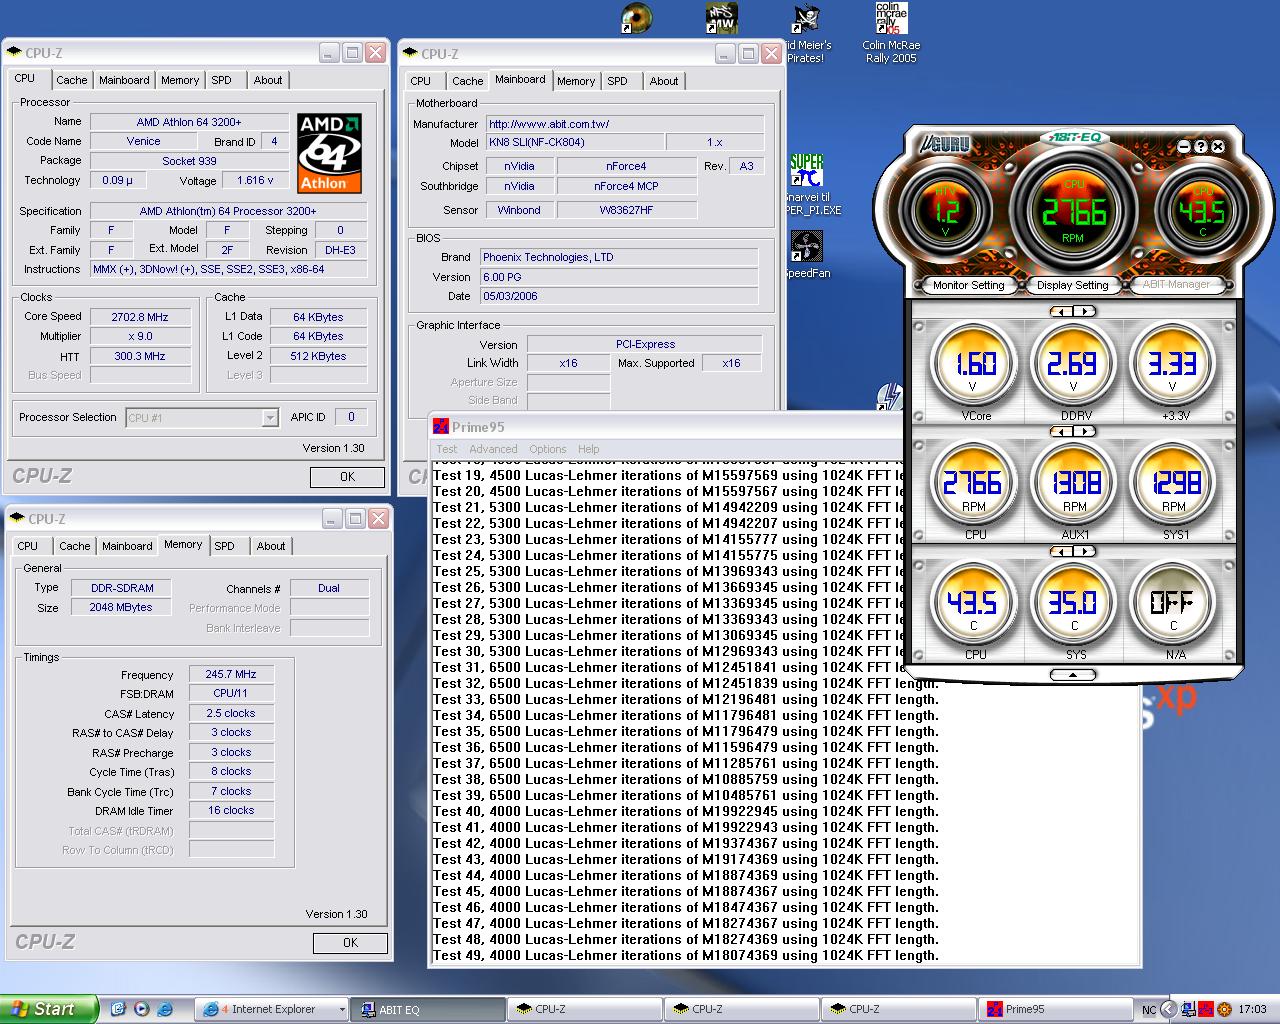The width and height of the screenshot is (1280, 1024).
Task: Page voltage row left in ABIT EQ
Action: 1062,312
